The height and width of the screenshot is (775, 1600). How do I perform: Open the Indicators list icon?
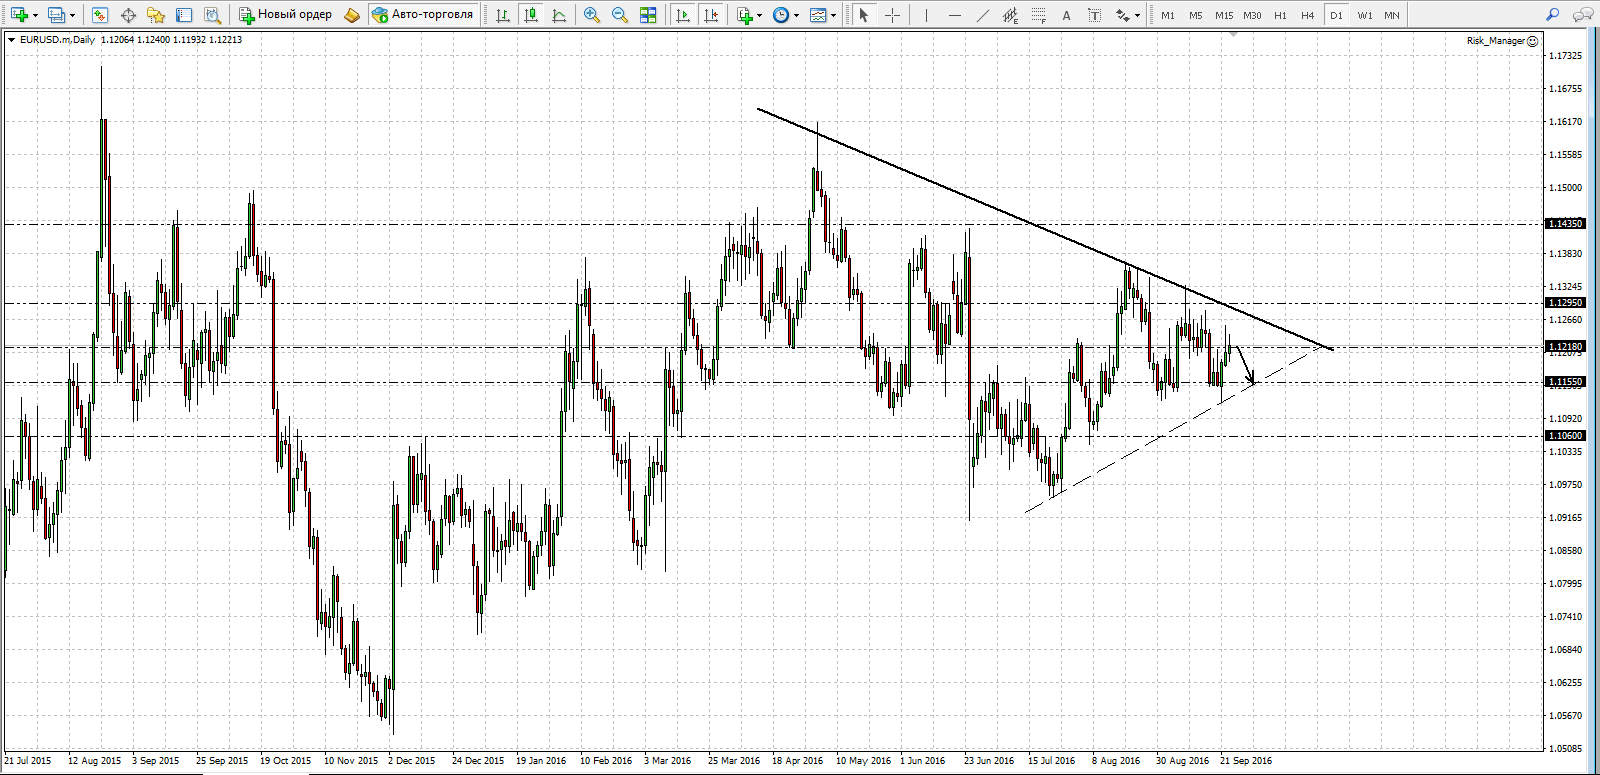(x=744, y=15)
